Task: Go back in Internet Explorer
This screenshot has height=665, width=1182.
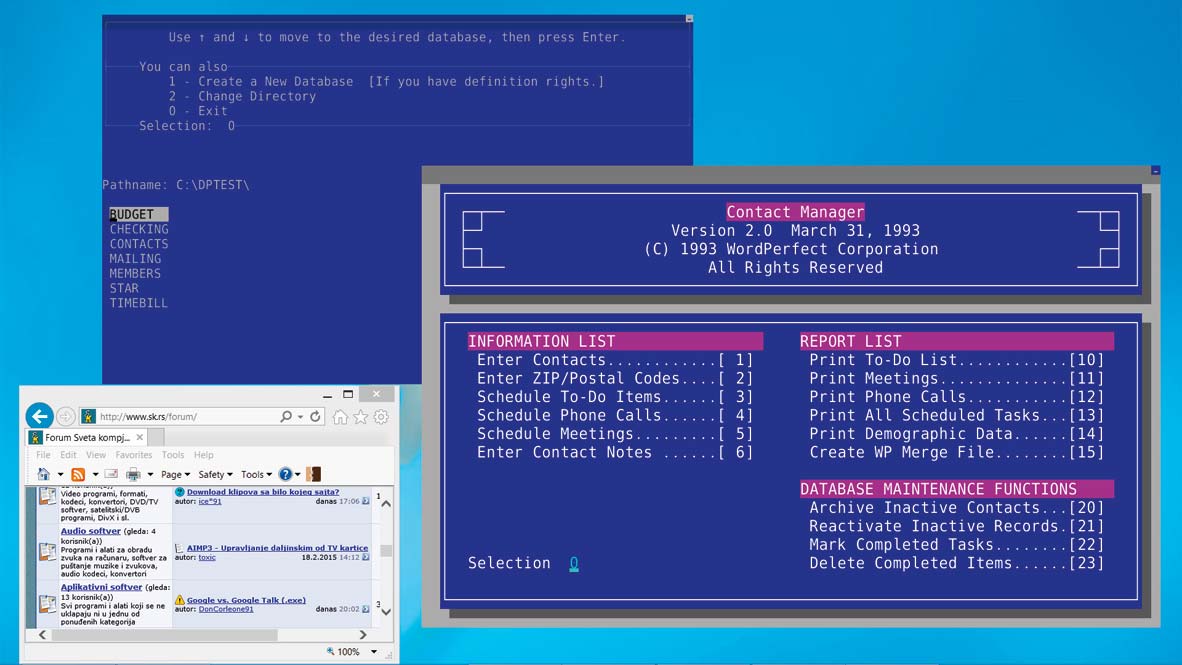Action: (x=40, y=415)
